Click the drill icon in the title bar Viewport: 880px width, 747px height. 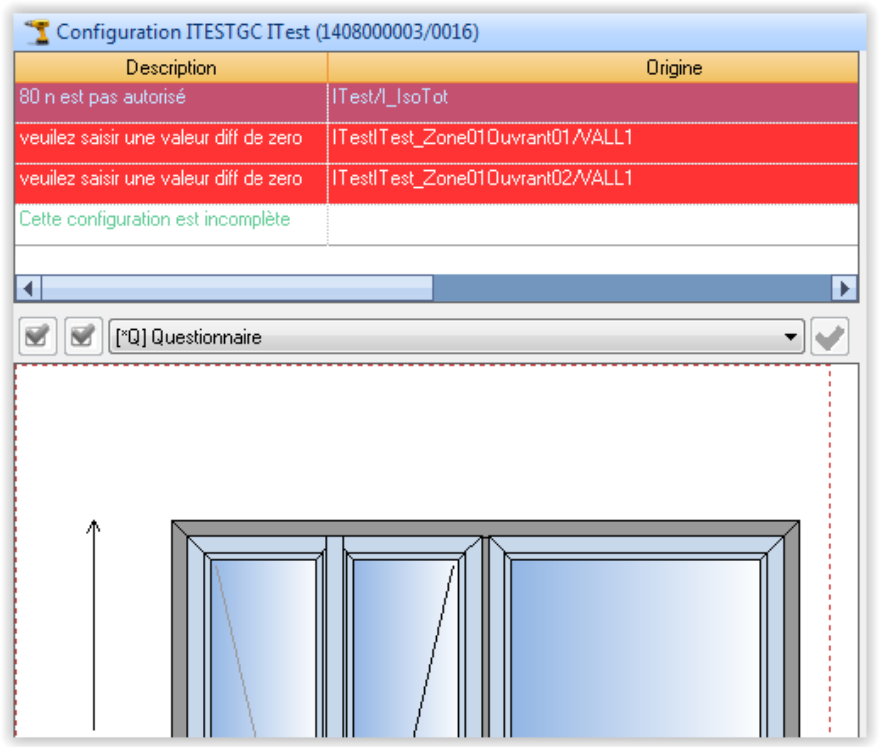pyautogui.click(x=39, y=32)
